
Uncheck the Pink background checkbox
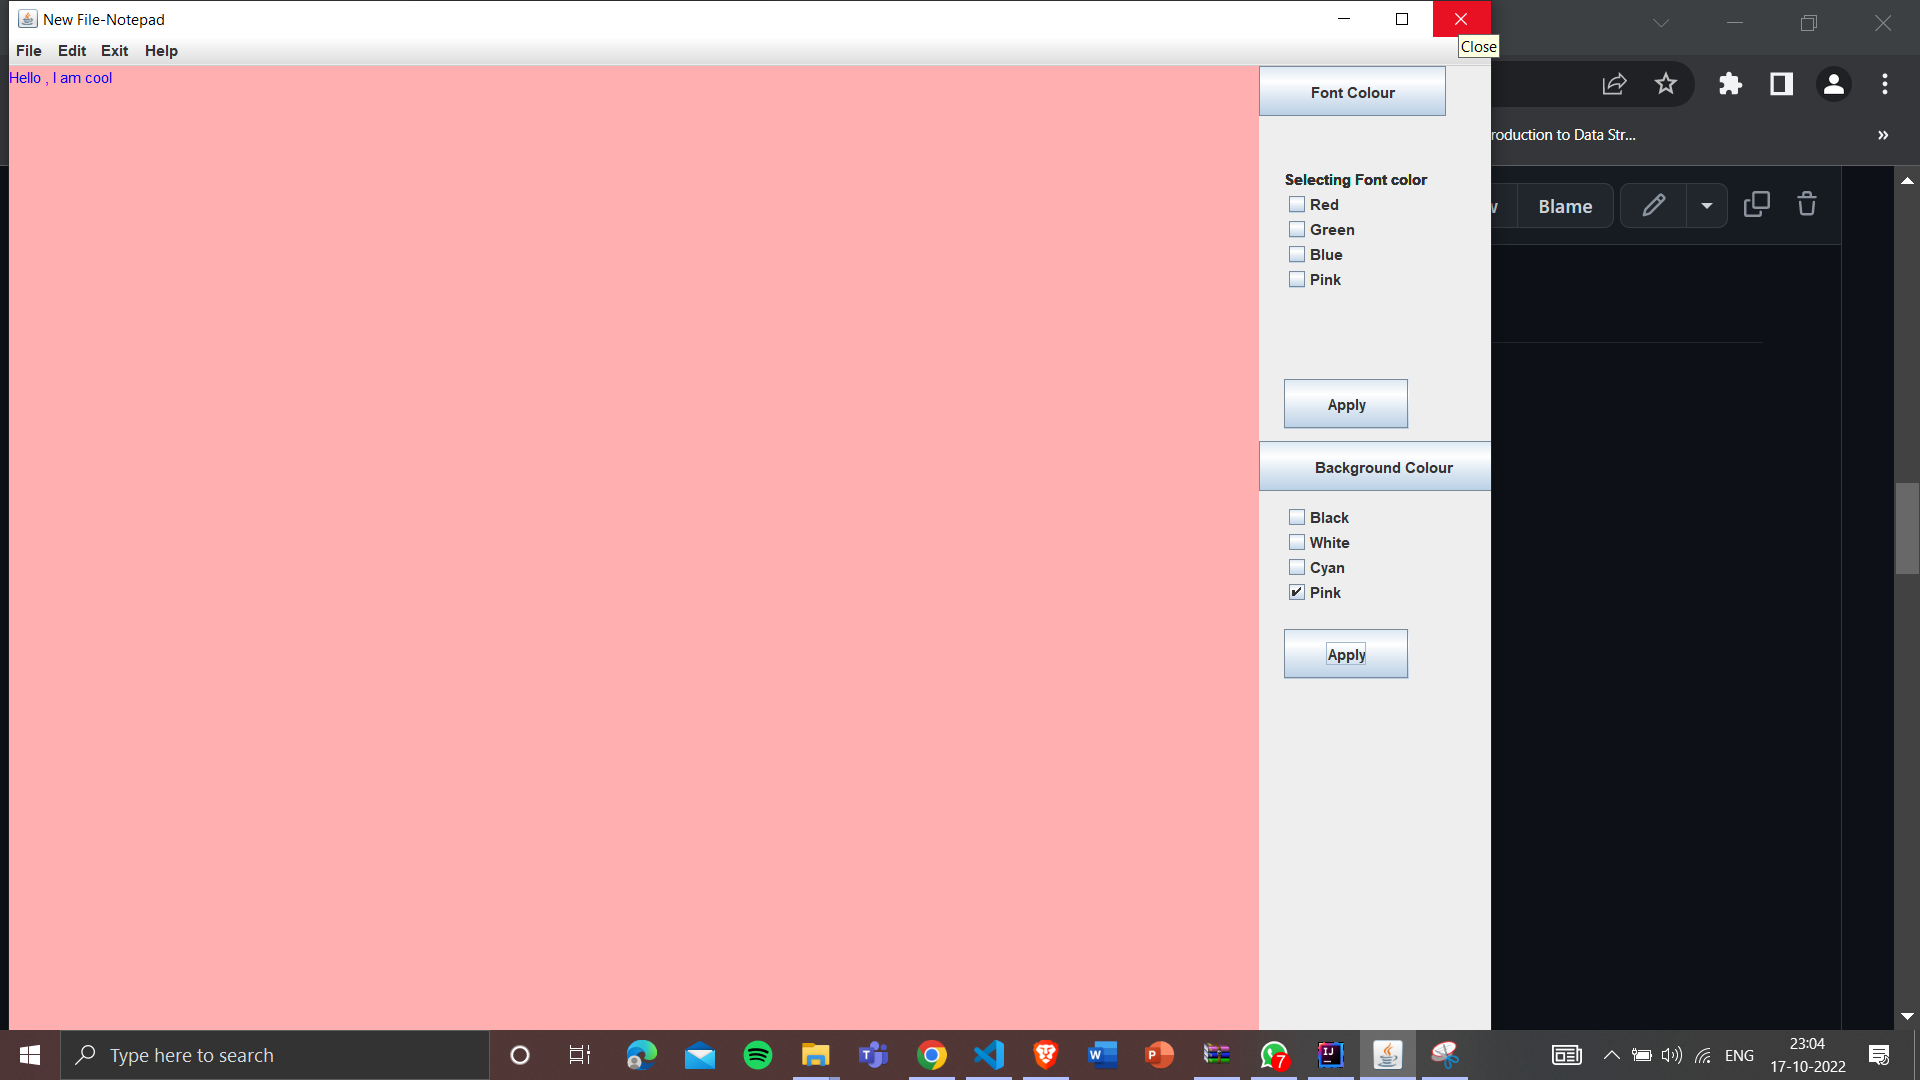1296,591
